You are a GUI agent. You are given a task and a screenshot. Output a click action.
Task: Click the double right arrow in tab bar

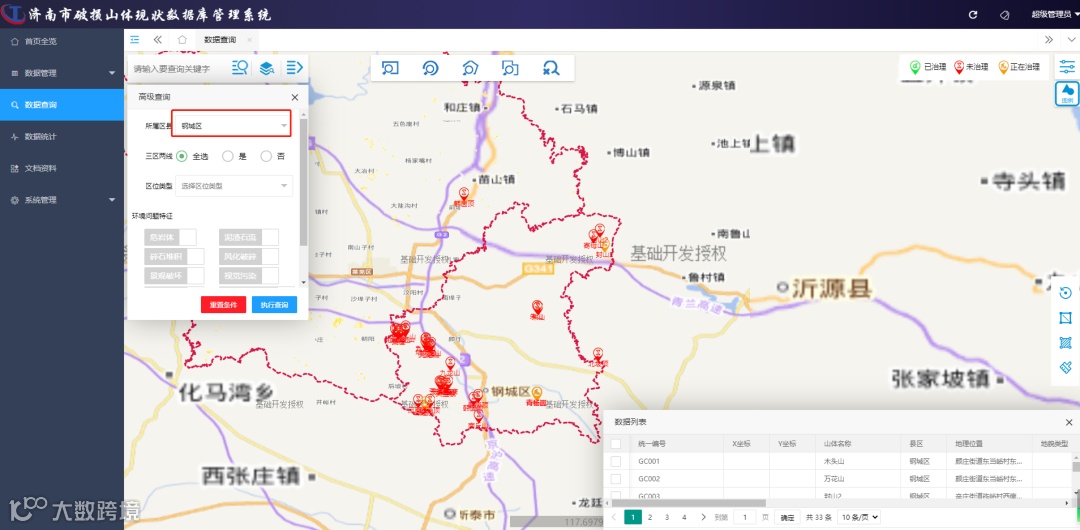coord(1049,39)
